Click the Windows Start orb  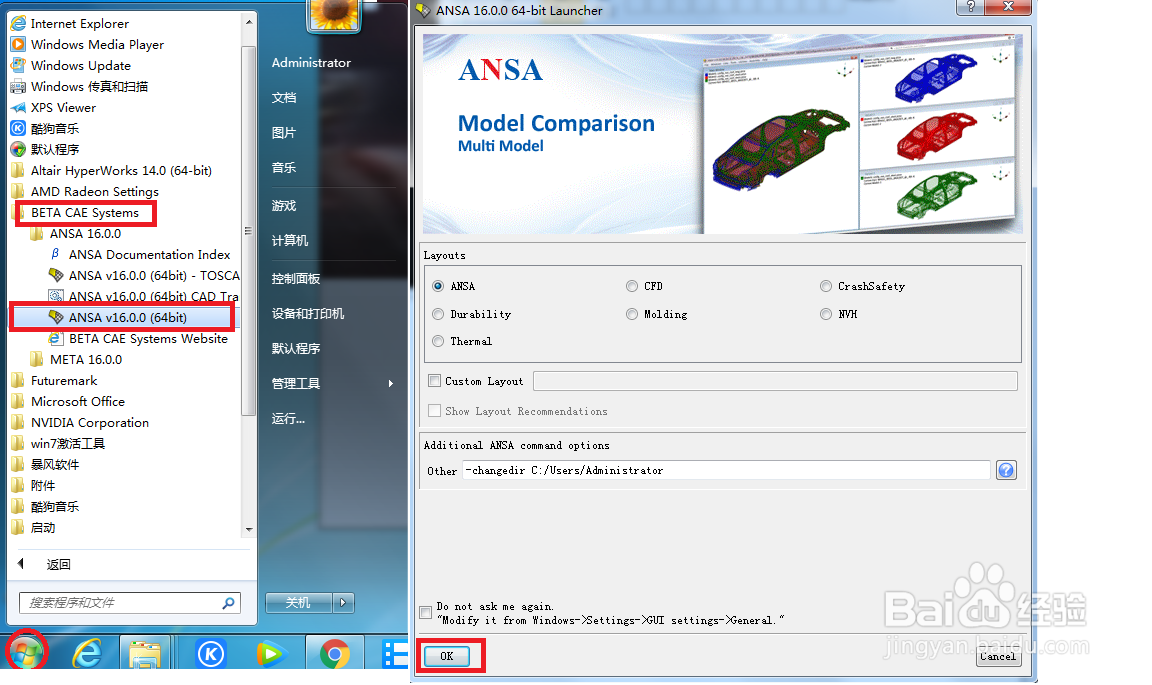[x=26, y=652]
